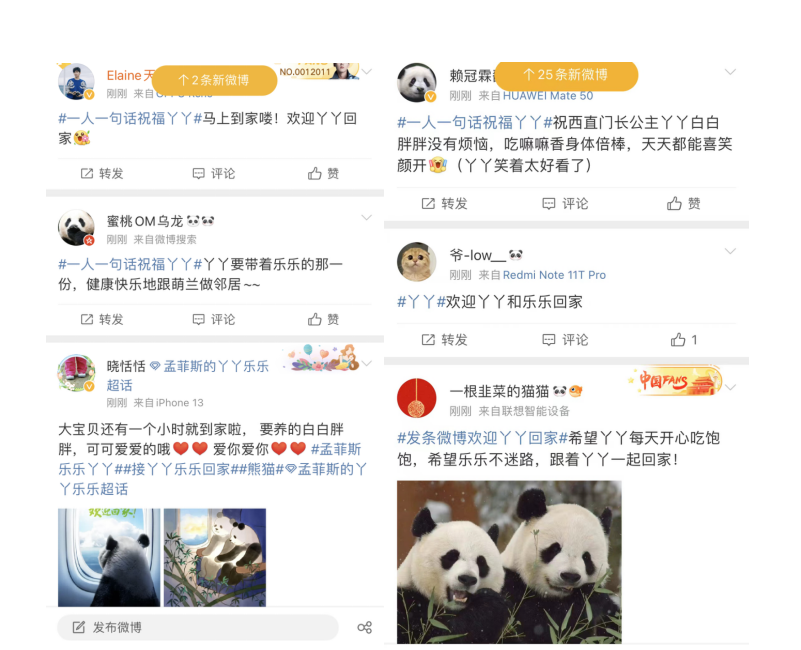801x650 pixels.
Task: Open #发布微博欢迎丫丫回家# hashtag link
Action: click(483, 438)
